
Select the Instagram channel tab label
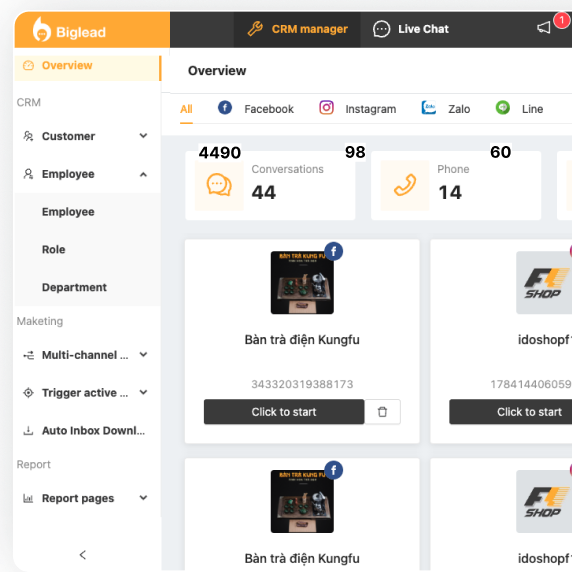pos(371,109)
